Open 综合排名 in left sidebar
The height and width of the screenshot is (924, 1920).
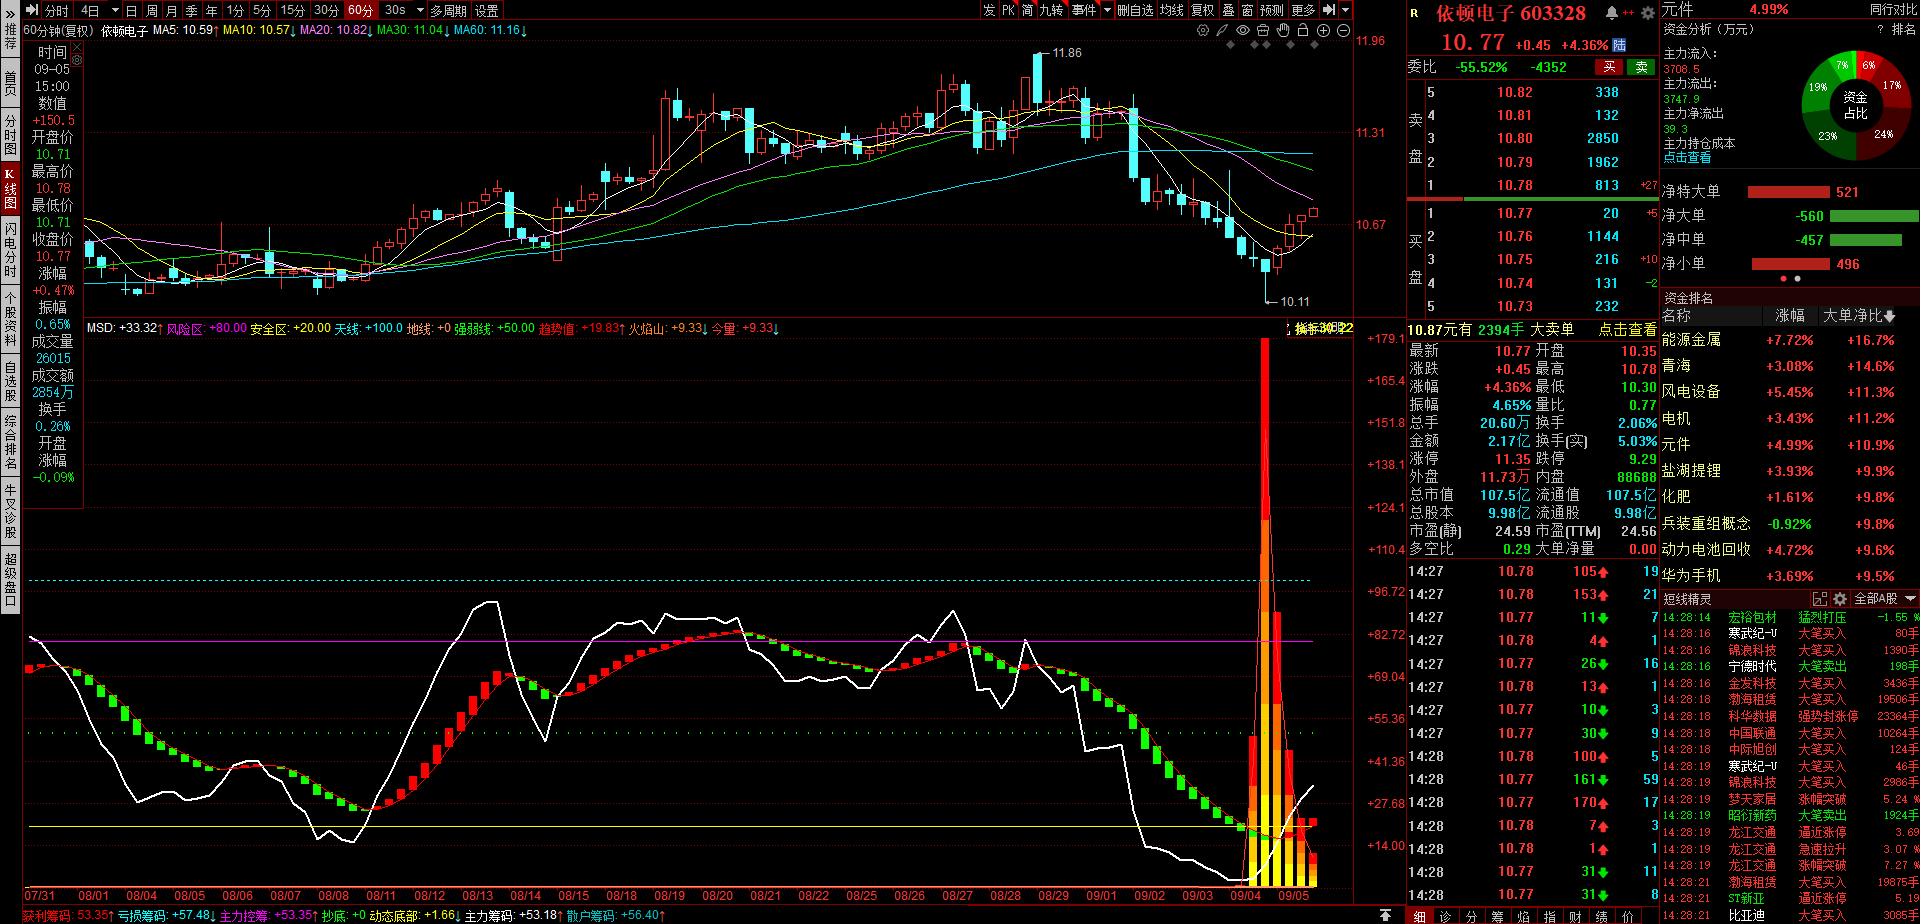[x=10, y=443]
